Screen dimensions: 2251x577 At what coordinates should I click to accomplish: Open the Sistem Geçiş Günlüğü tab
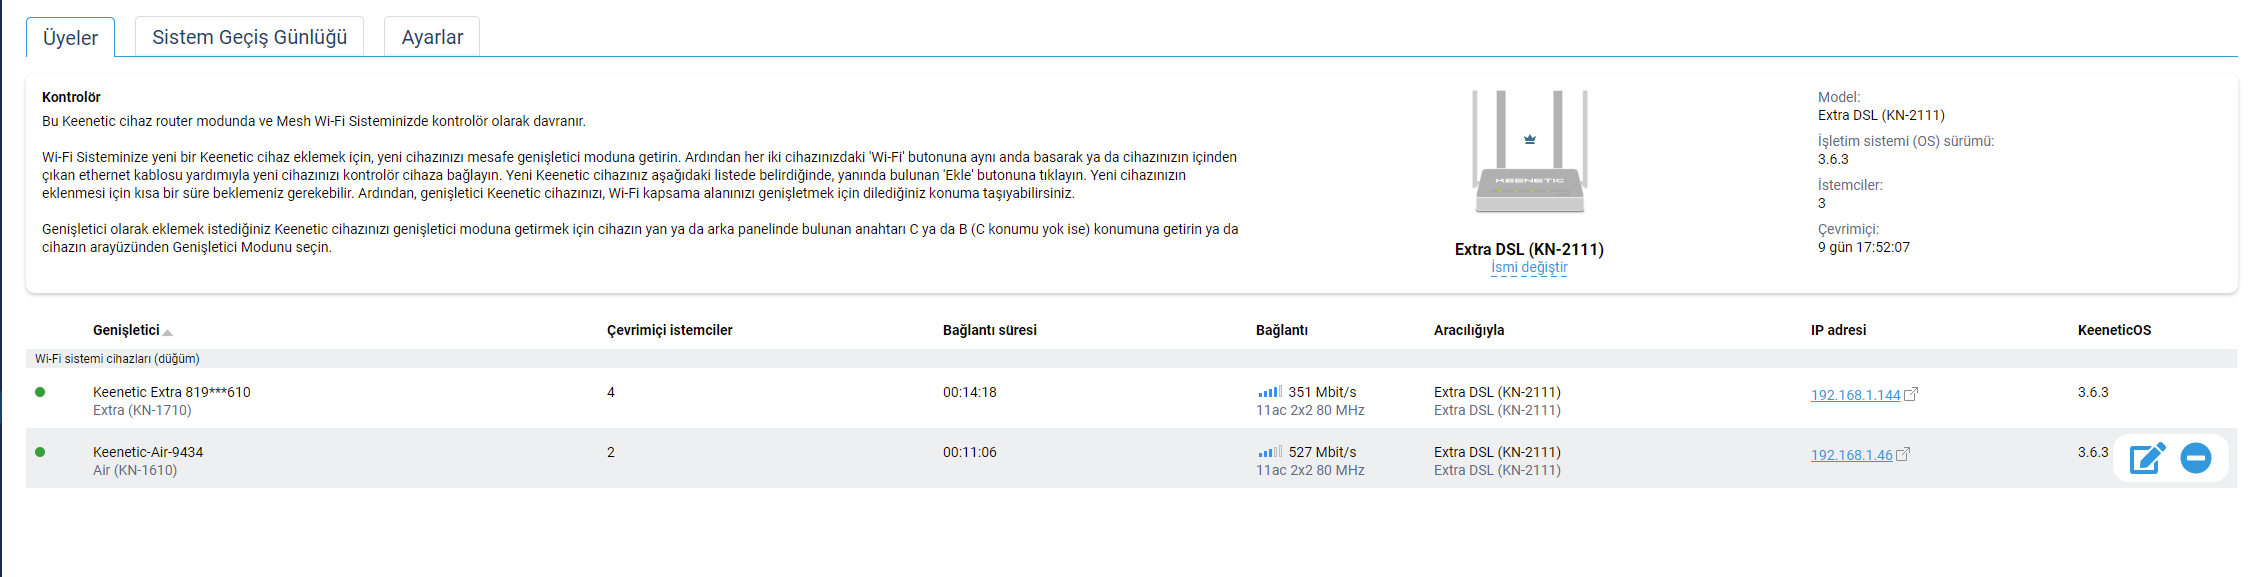tap(249, 37)
